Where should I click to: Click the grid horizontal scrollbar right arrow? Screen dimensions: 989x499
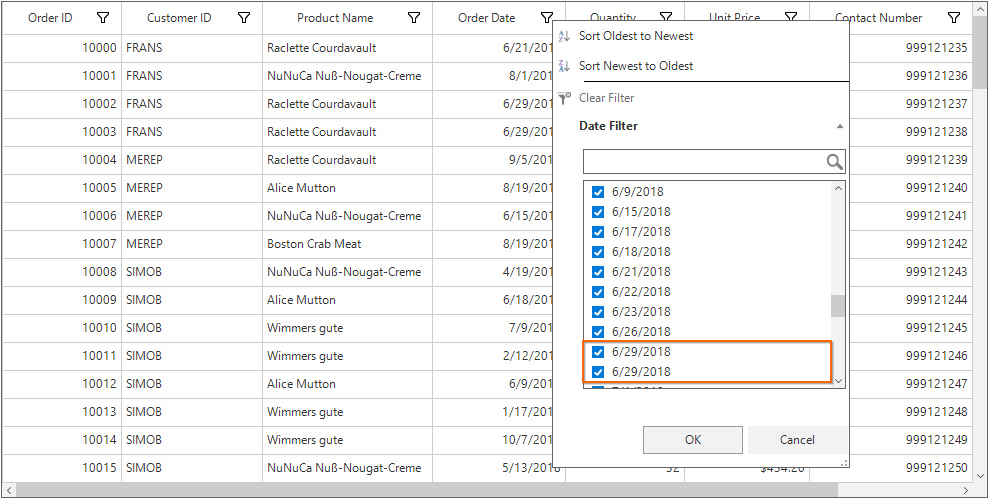966,490
